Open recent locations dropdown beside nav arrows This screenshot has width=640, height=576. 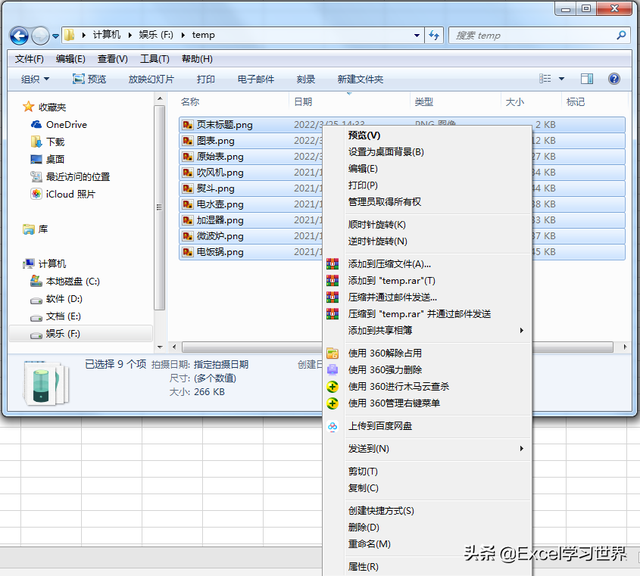point(56,36)
